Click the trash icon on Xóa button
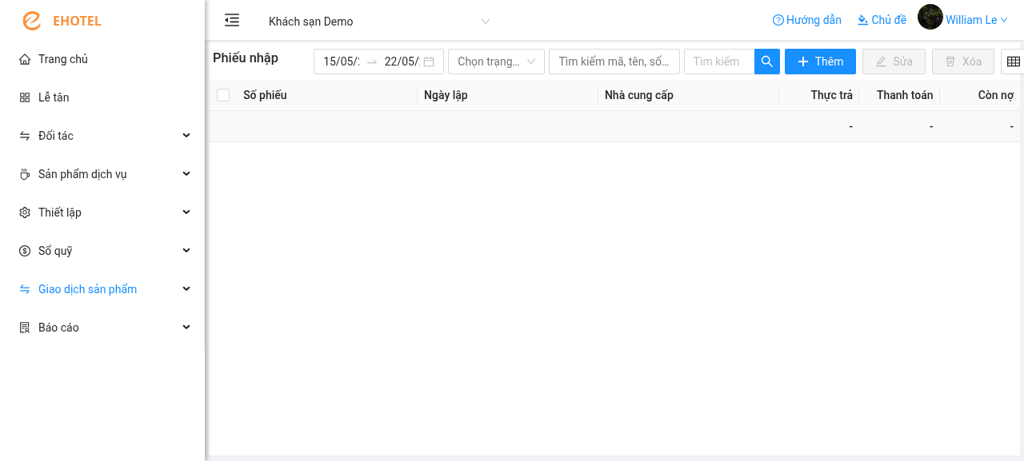This screenshot has width=1024, height=461. click(x=950, y=62)
